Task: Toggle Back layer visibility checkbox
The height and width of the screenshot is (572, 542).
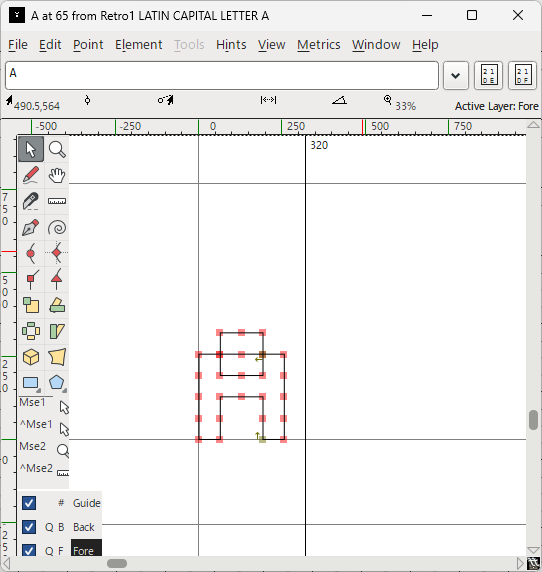Action: click(x=29, y=527)
